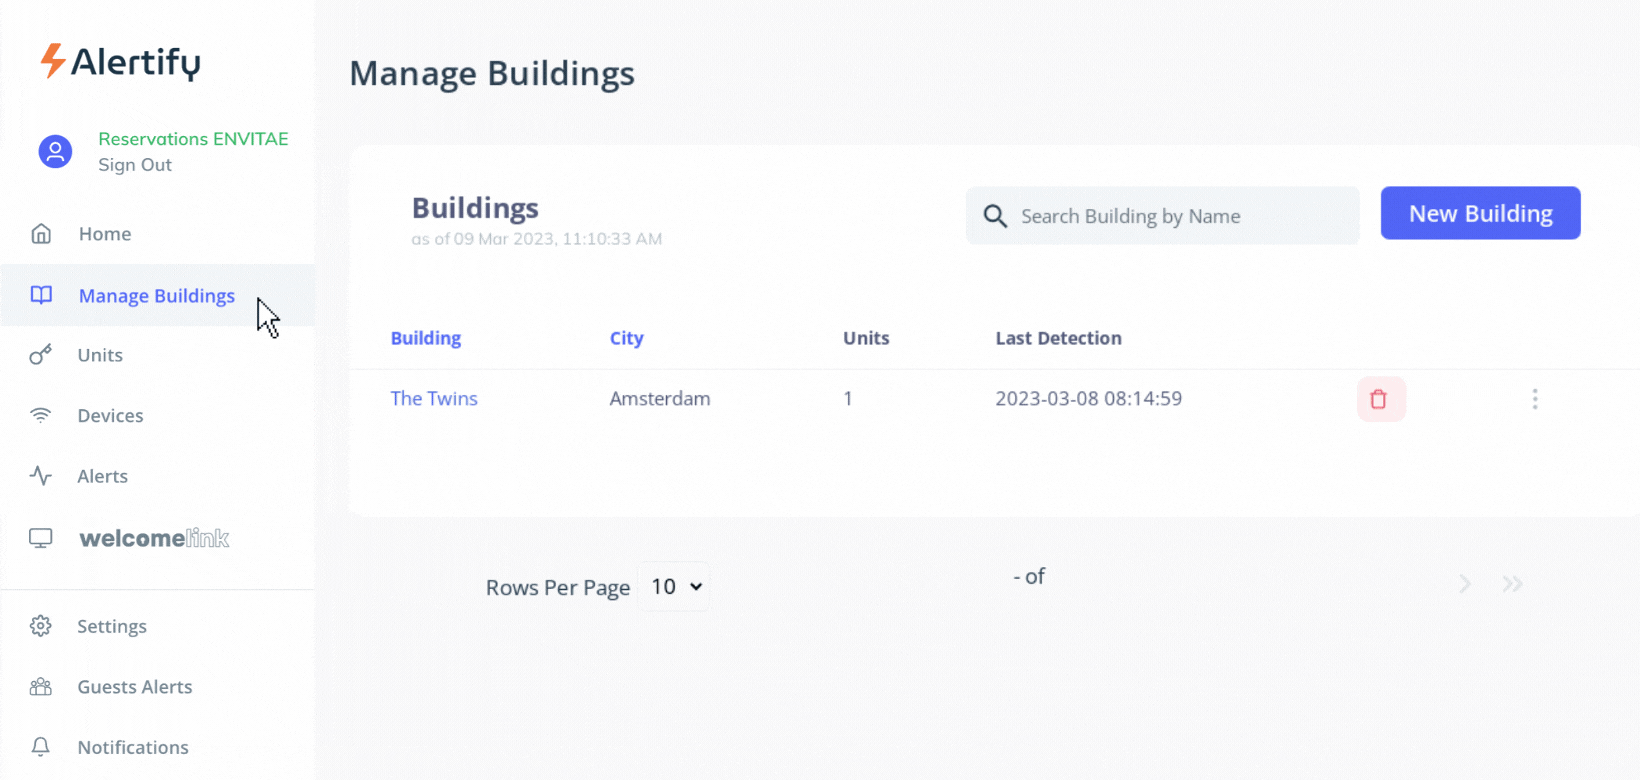Image resolution: width=1640 pixels, height=780 pixels.
Task: Focus the Search Building by Name field
Action: click(1180, 216)
